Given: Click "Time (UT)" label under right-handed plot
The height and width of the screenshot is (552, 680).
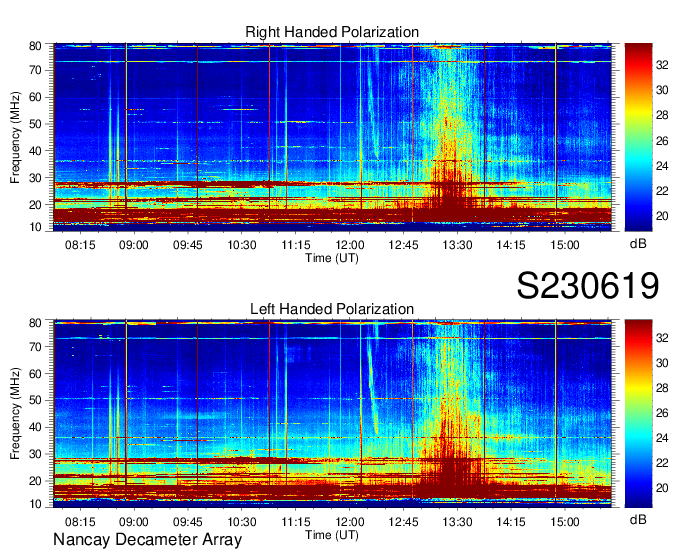Looking at the screenshot, I should pos(332,258).
